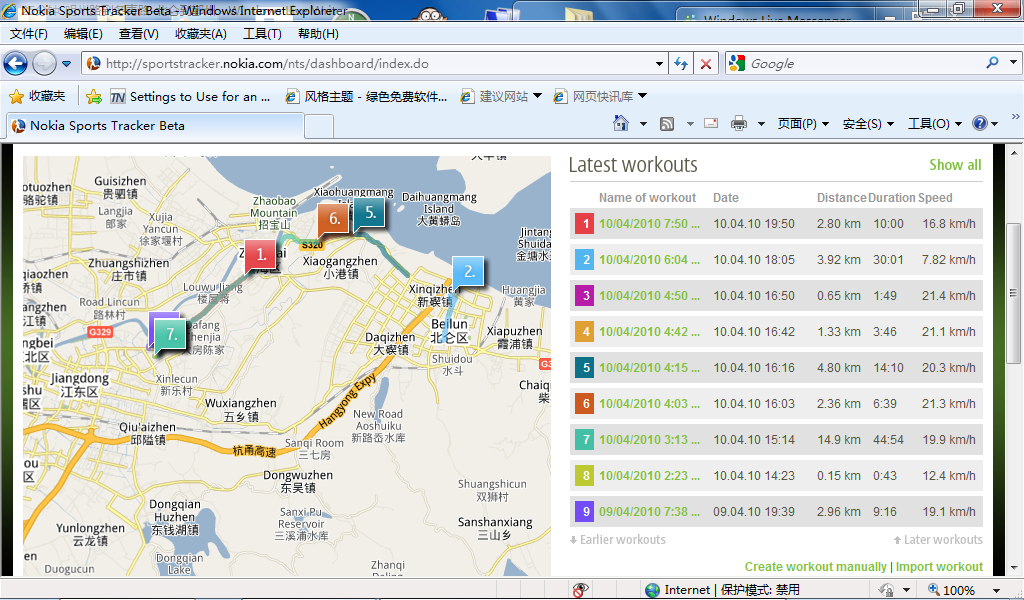Open workout 10/04/2010 3:13 link
Viewport: 1024px width, 600px height.
point(649,439)
